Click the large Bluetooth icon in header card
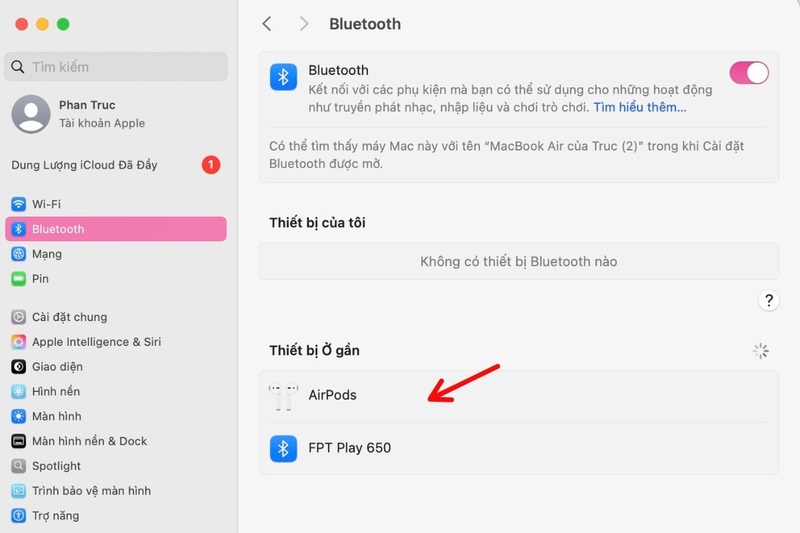The height and width of the screenshot is (533, 800). [x=283, y=77]
